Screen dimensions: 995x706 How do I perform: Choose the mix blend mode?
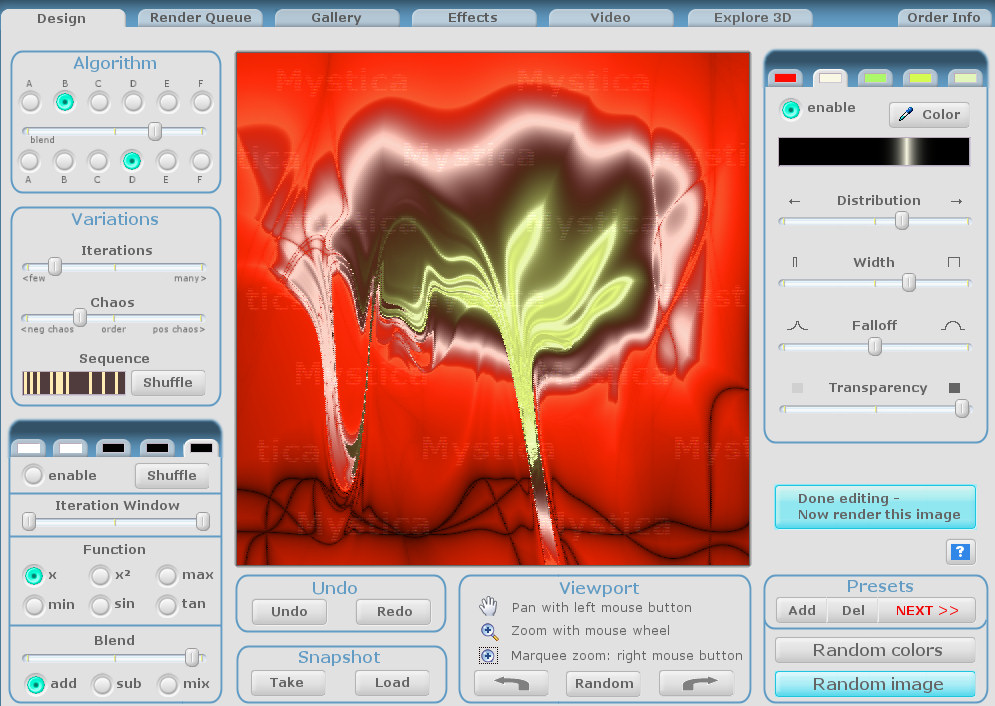pos(168,684)
